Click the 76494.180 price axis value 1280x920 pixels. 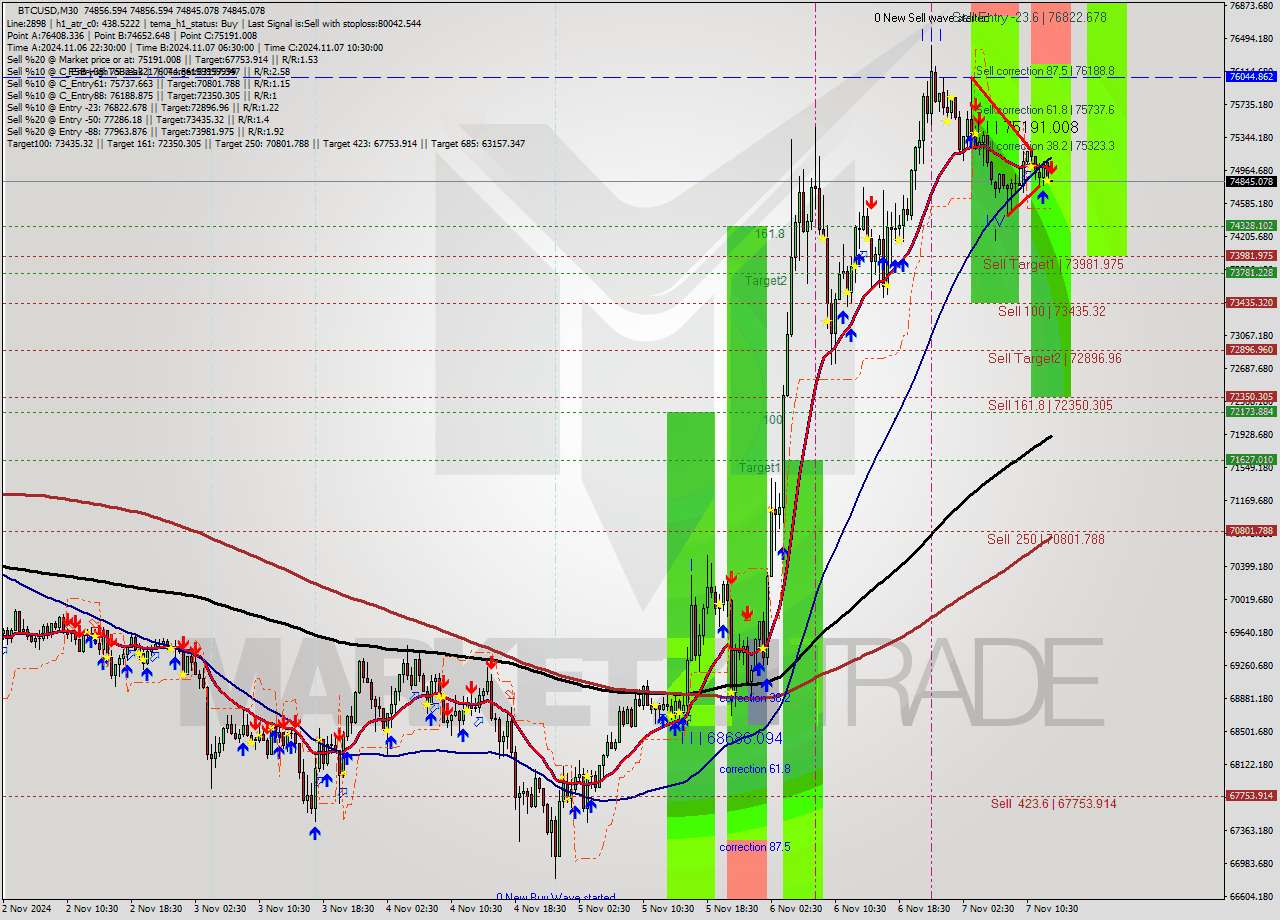pyautogui.click(x=1251, y=39)
